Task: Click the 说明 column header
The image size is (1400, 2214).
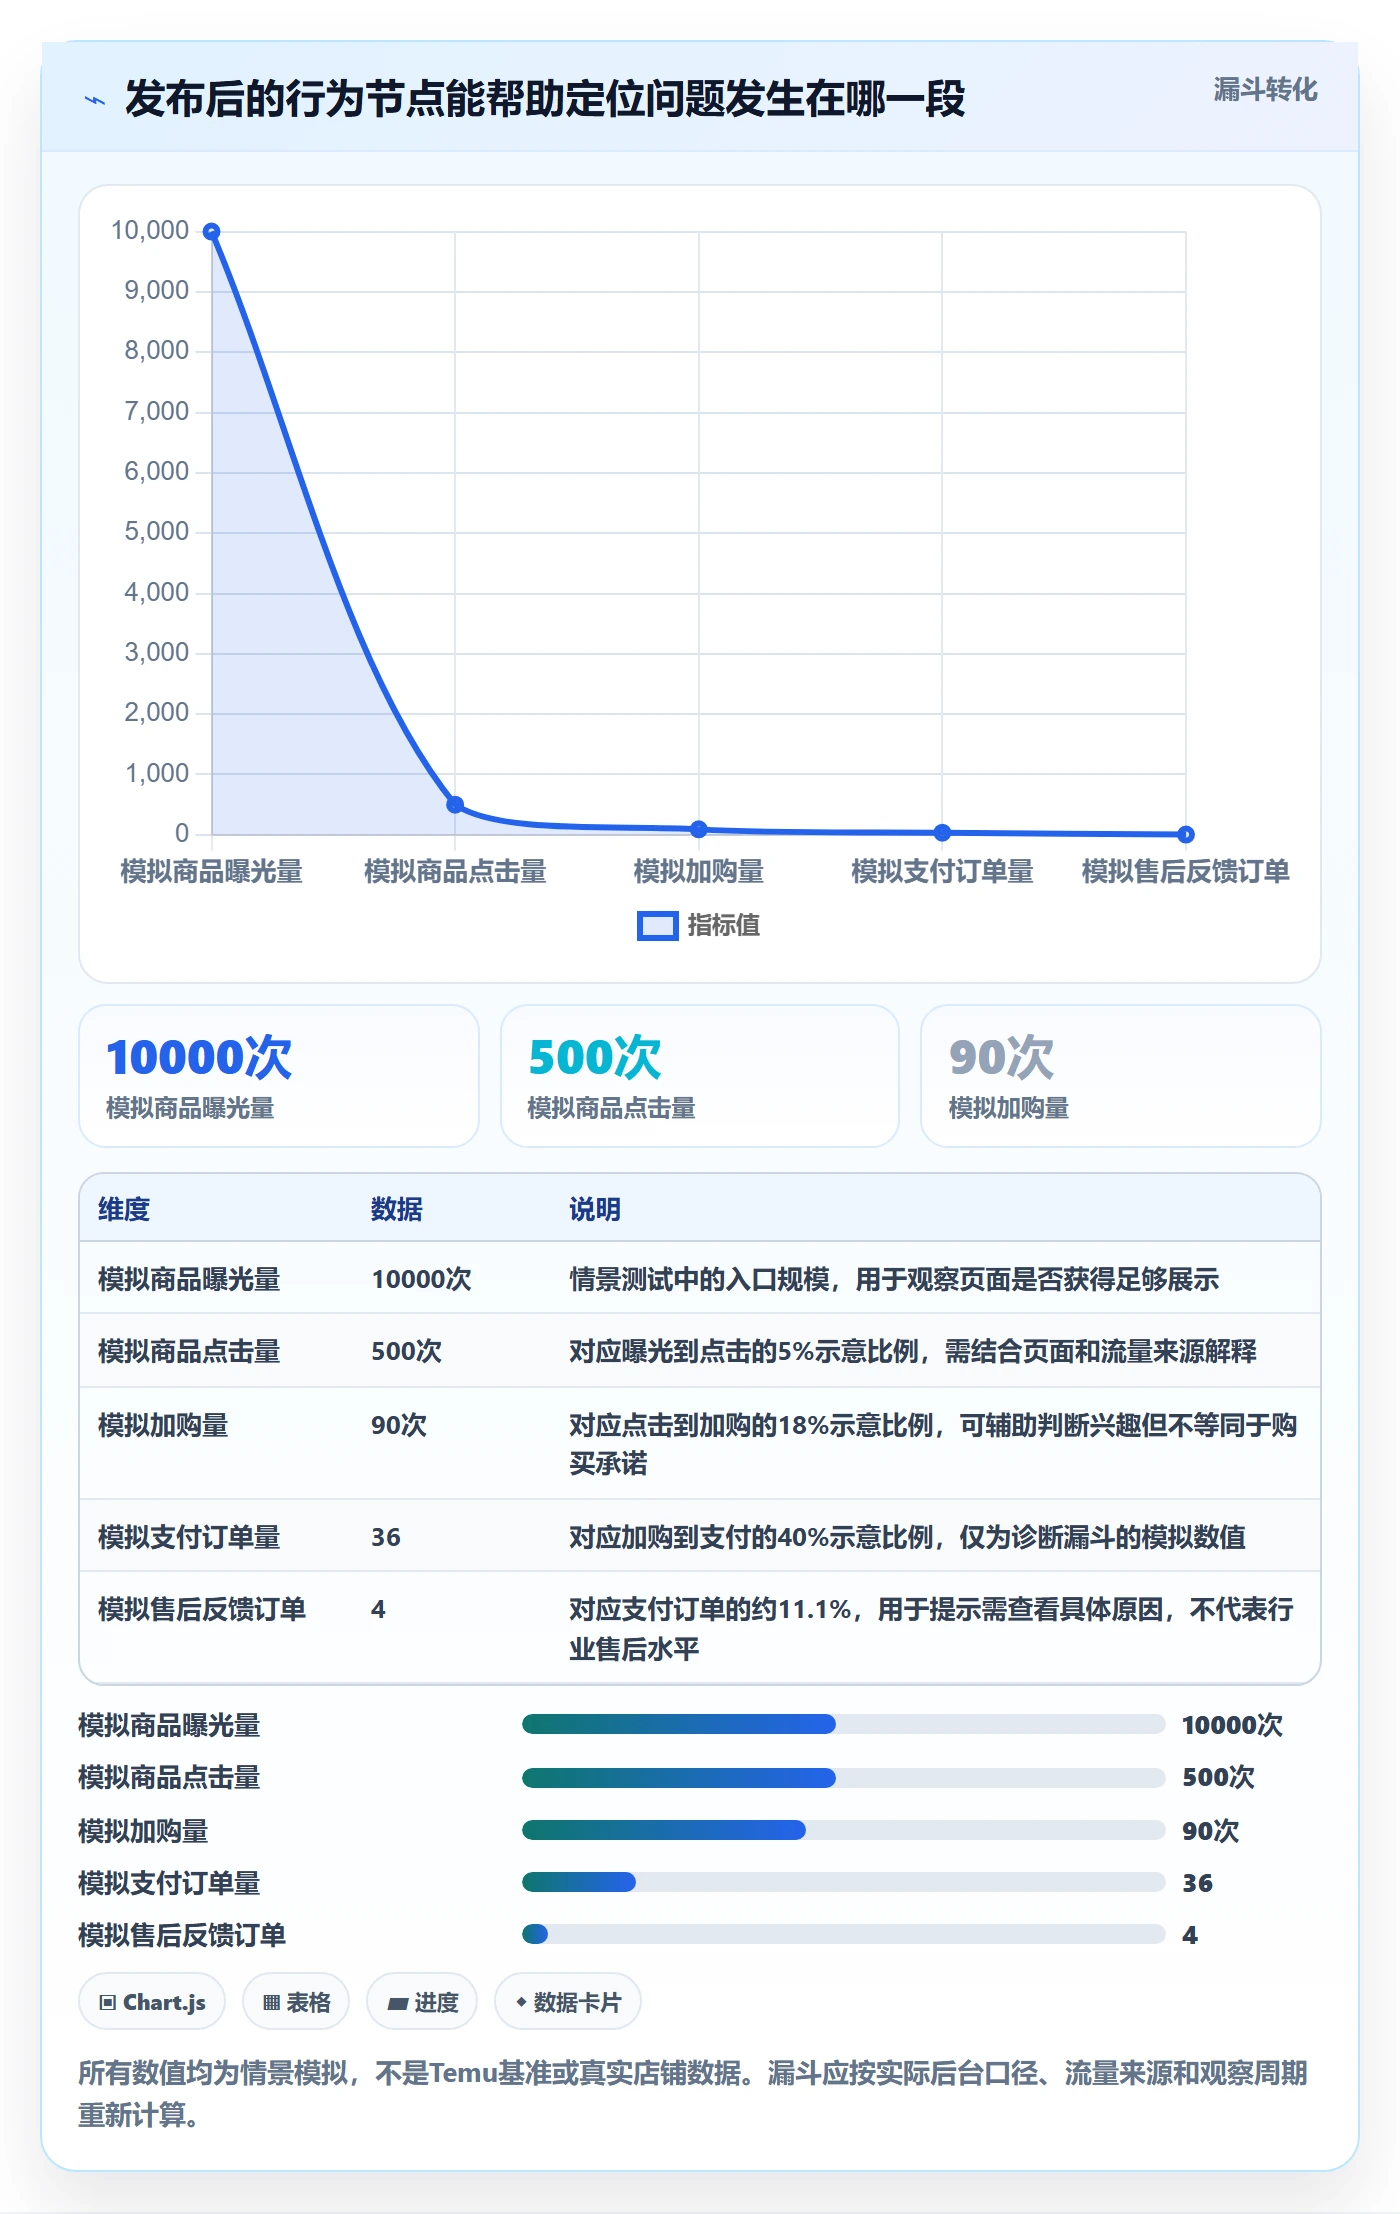Action: [x=595, y=1209]
